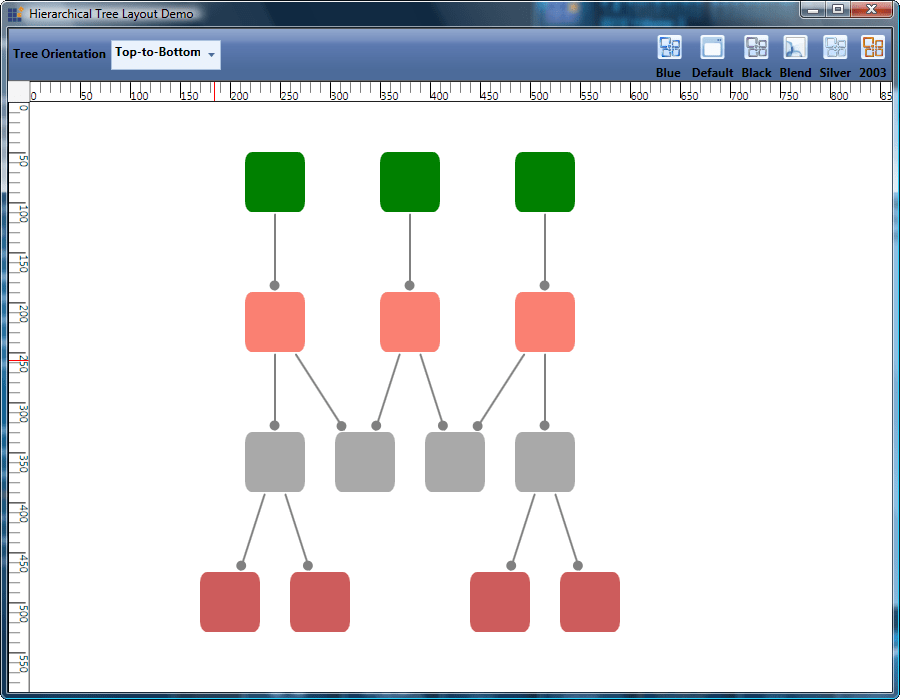Expand the Top-to-Bottom combo box arrow

(209, 55)
